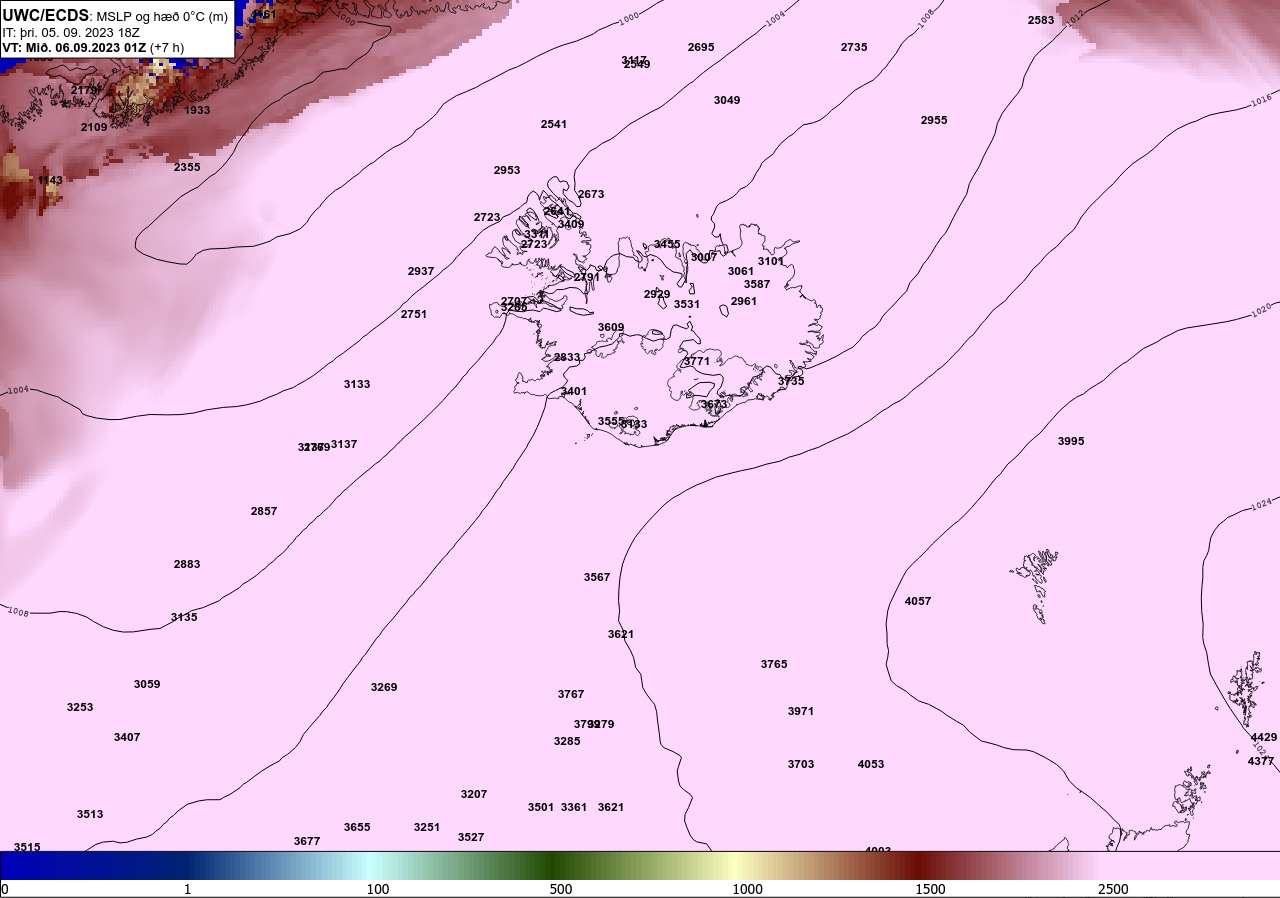This screenshot has width=1280, height=898.
Task: Click the map value 3567
Action: (x=597, y=577)
